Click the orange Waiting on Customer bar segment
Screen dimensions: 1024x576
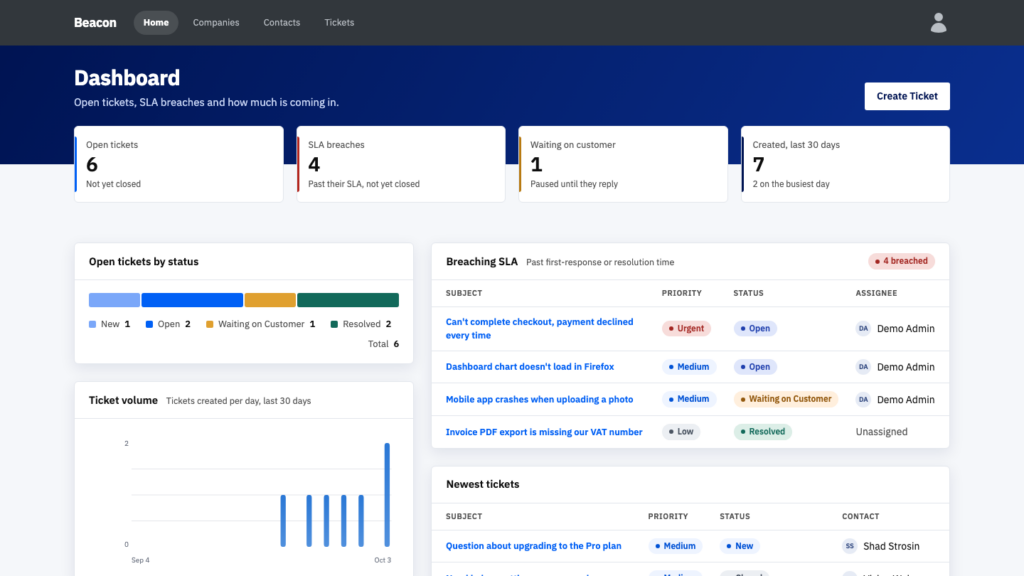pos(270,300)
